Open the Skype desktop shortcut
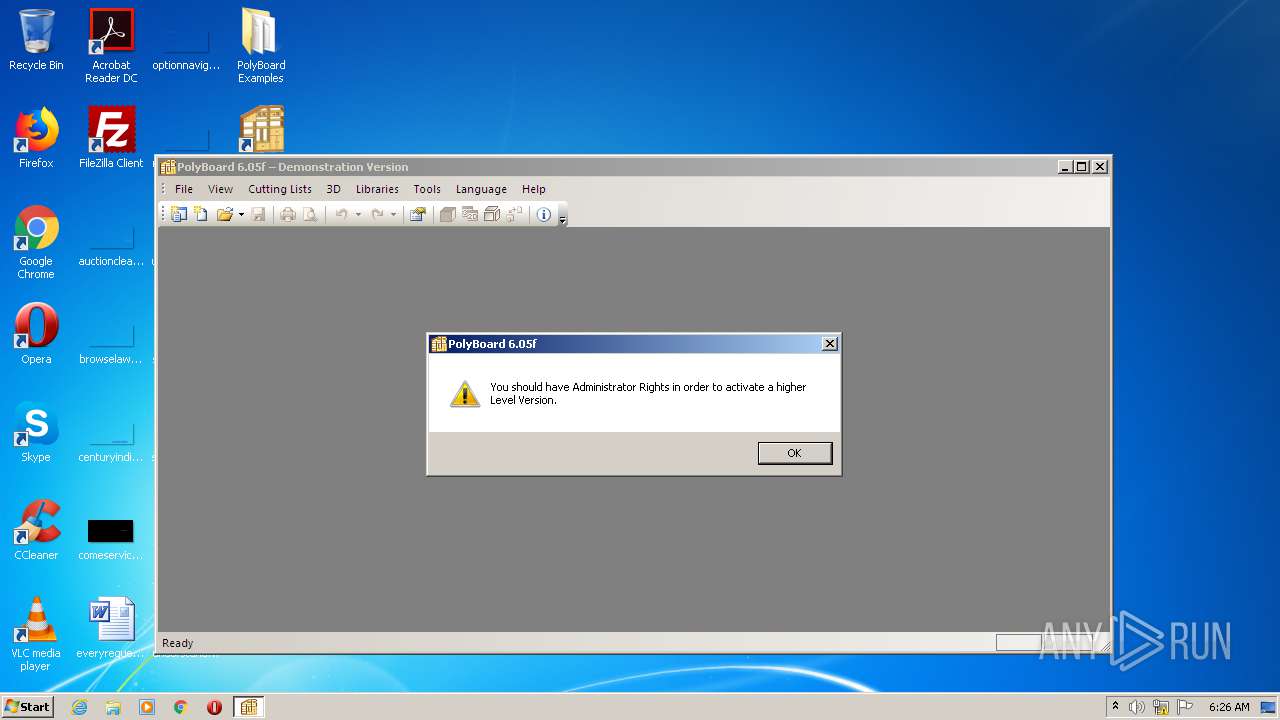Screen dimensions: 1280x720 tap(36, 432)
